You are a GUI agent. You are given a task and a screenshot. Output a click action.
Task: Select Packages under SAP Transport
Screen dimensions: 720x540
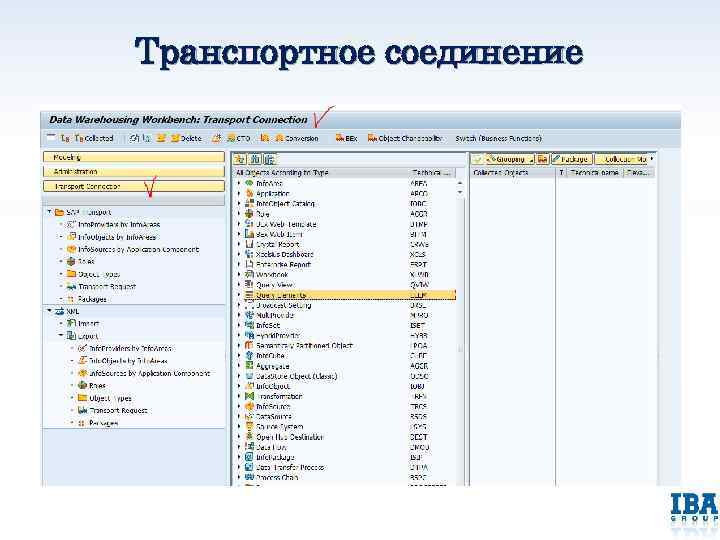92,299
